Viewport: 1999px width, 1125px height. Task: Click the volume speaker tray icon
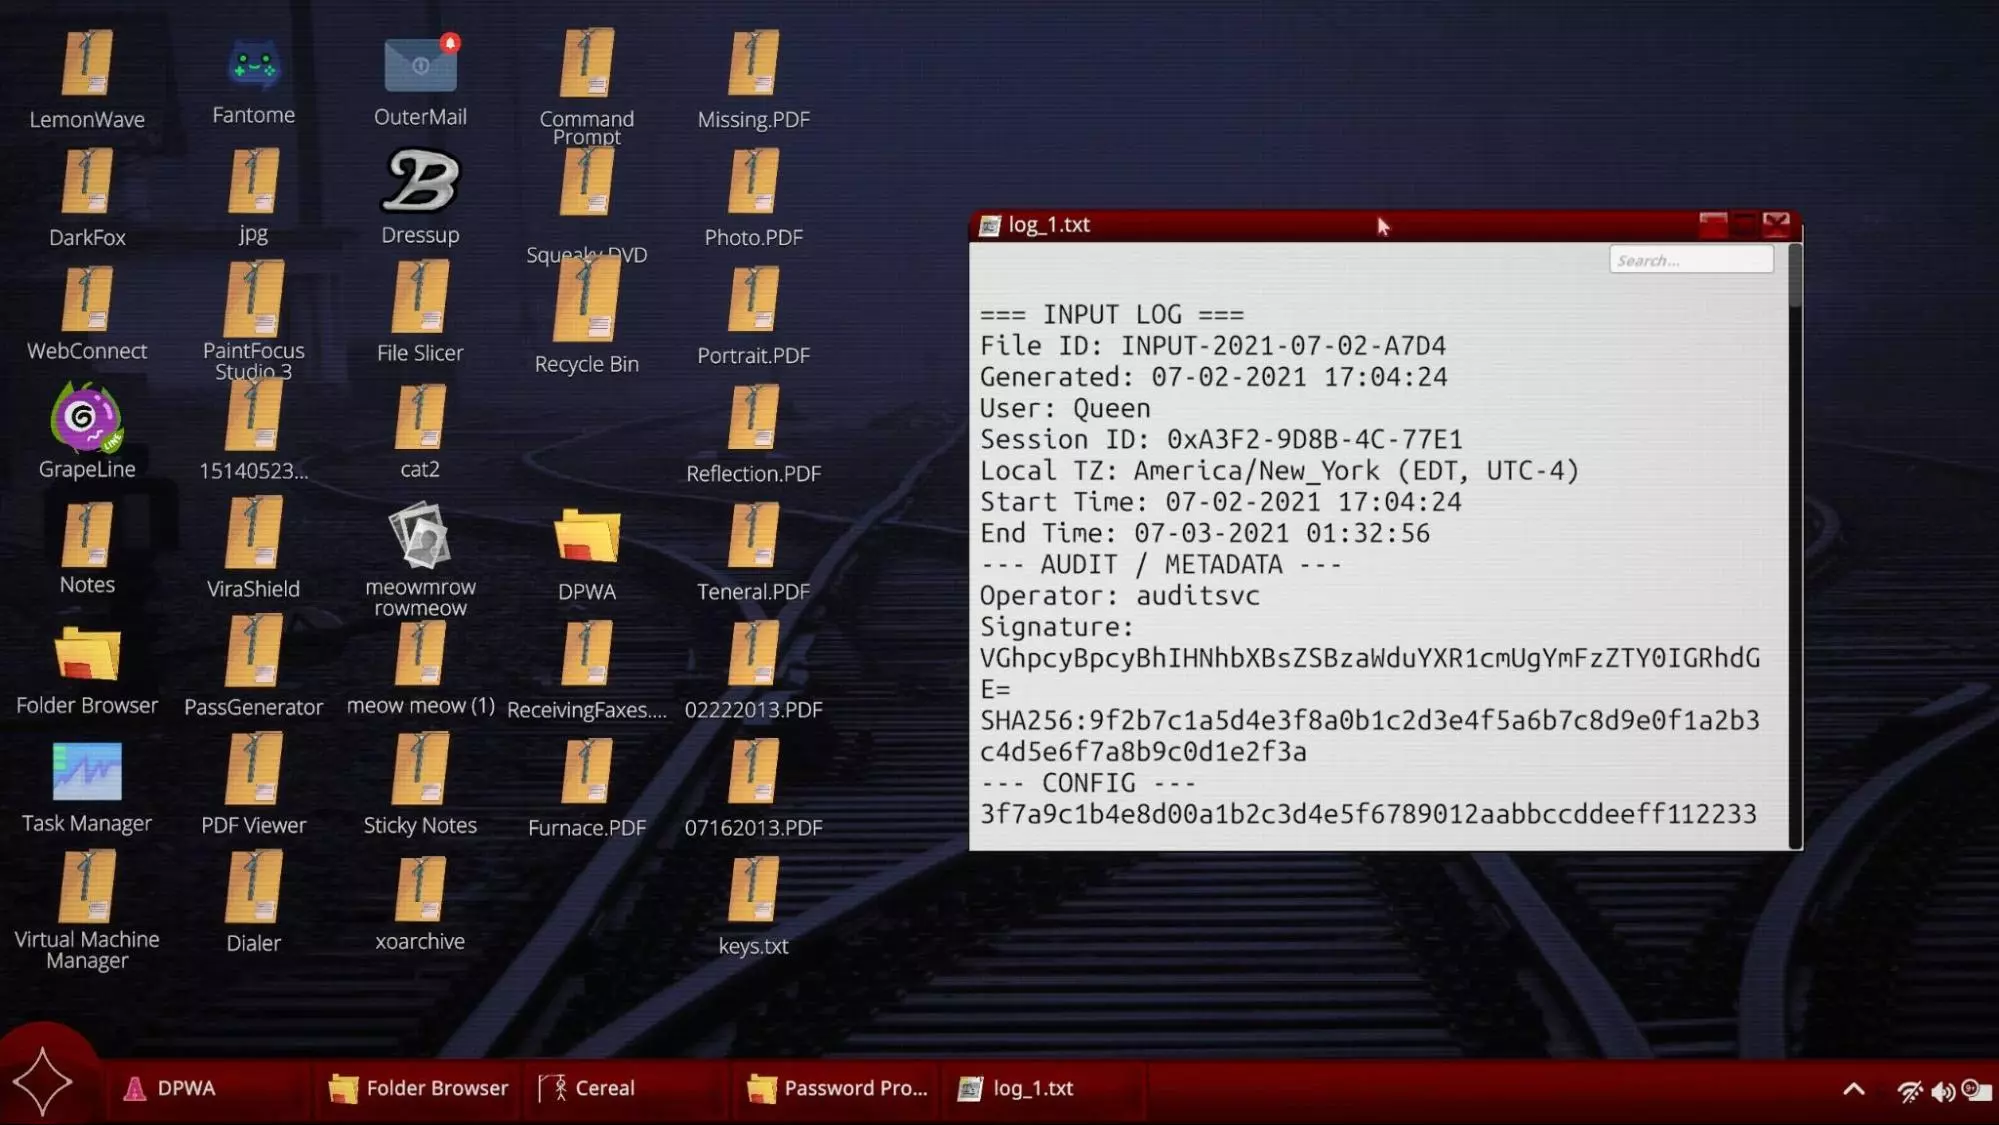(x=1943, y=1091)
